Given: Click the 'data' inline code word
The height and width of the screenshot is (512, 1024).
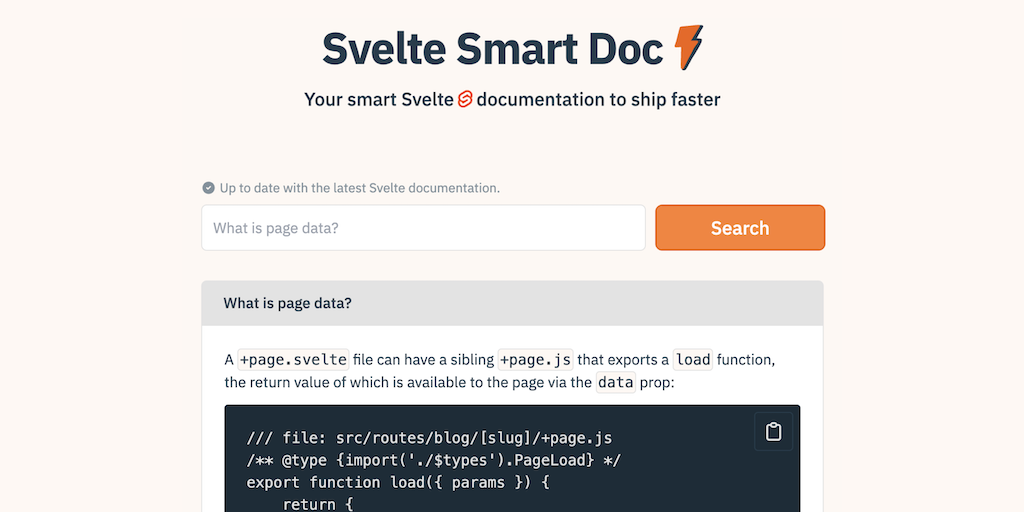Looking at the screenshot, I should pos(615,382).
